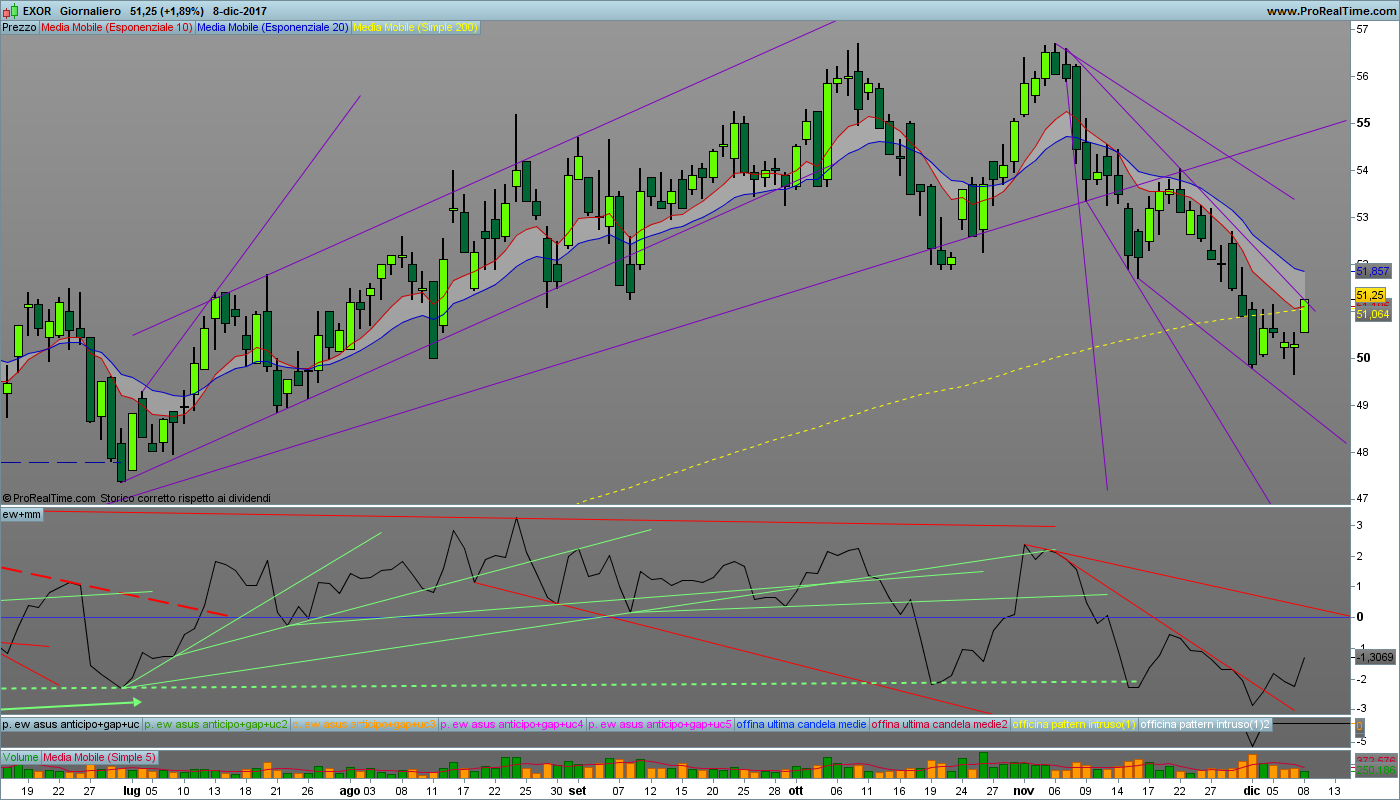Select the Volume panel label
Viewport: 1400px width, 800px height.
(20, 757)
